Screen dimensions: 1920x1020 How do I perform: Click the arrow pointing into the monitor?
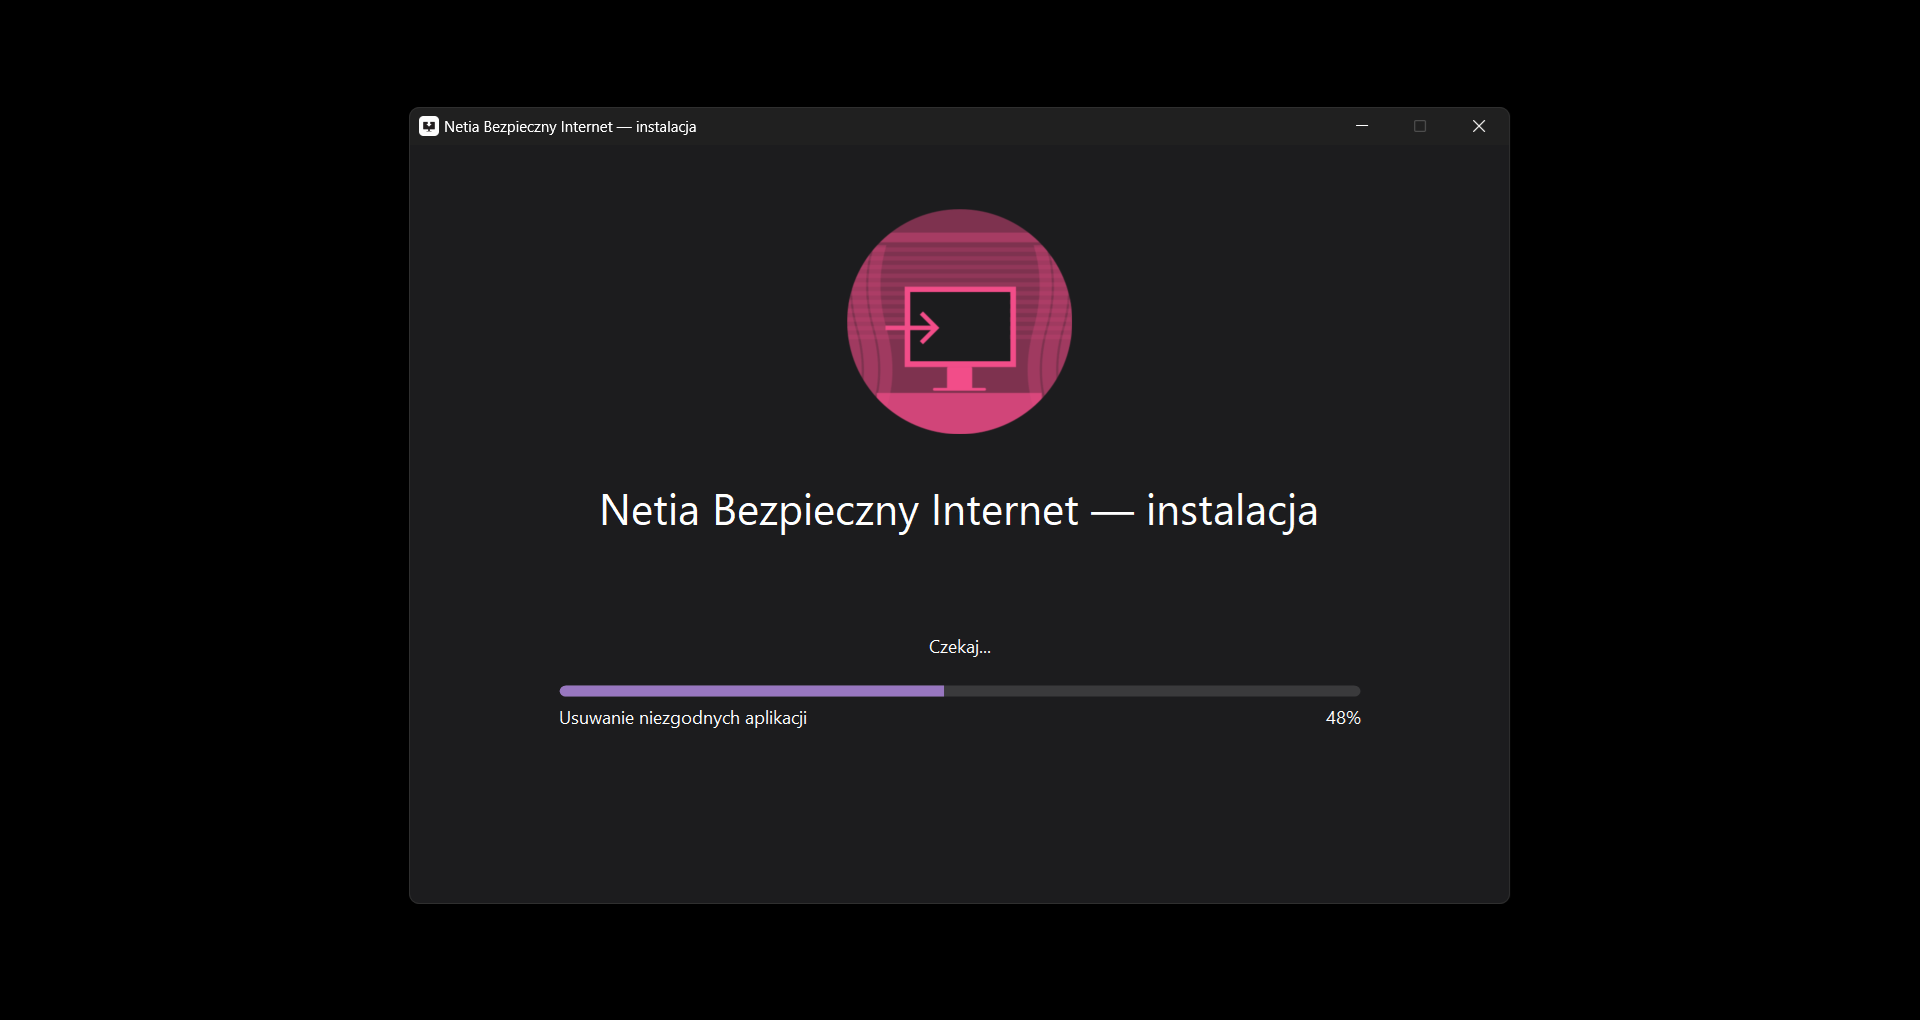point(914,327)
